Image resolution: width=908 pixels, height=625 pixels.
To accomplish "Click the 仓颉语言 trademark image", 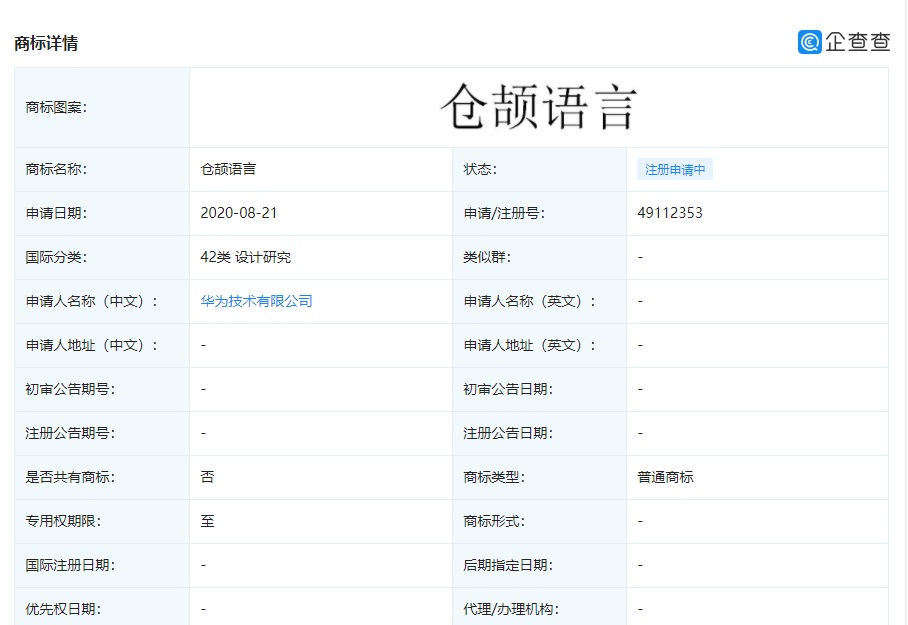I will pyautogui.click(x=545, y=103).
